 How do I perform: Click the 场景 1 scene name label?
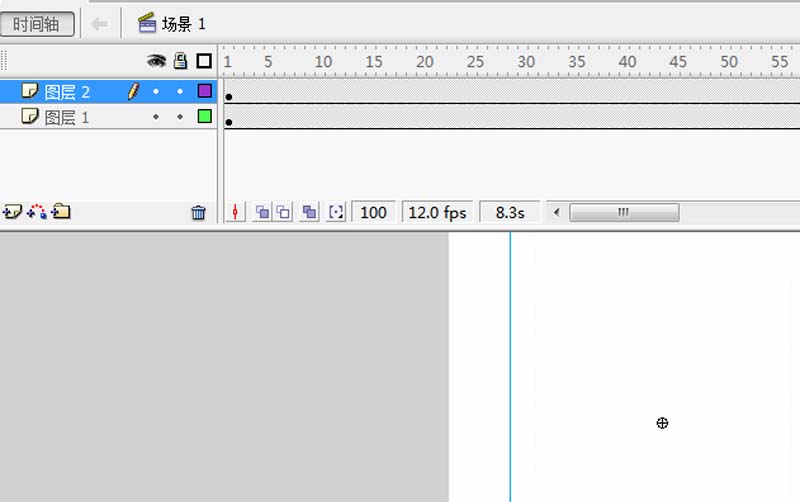[184, 24]
